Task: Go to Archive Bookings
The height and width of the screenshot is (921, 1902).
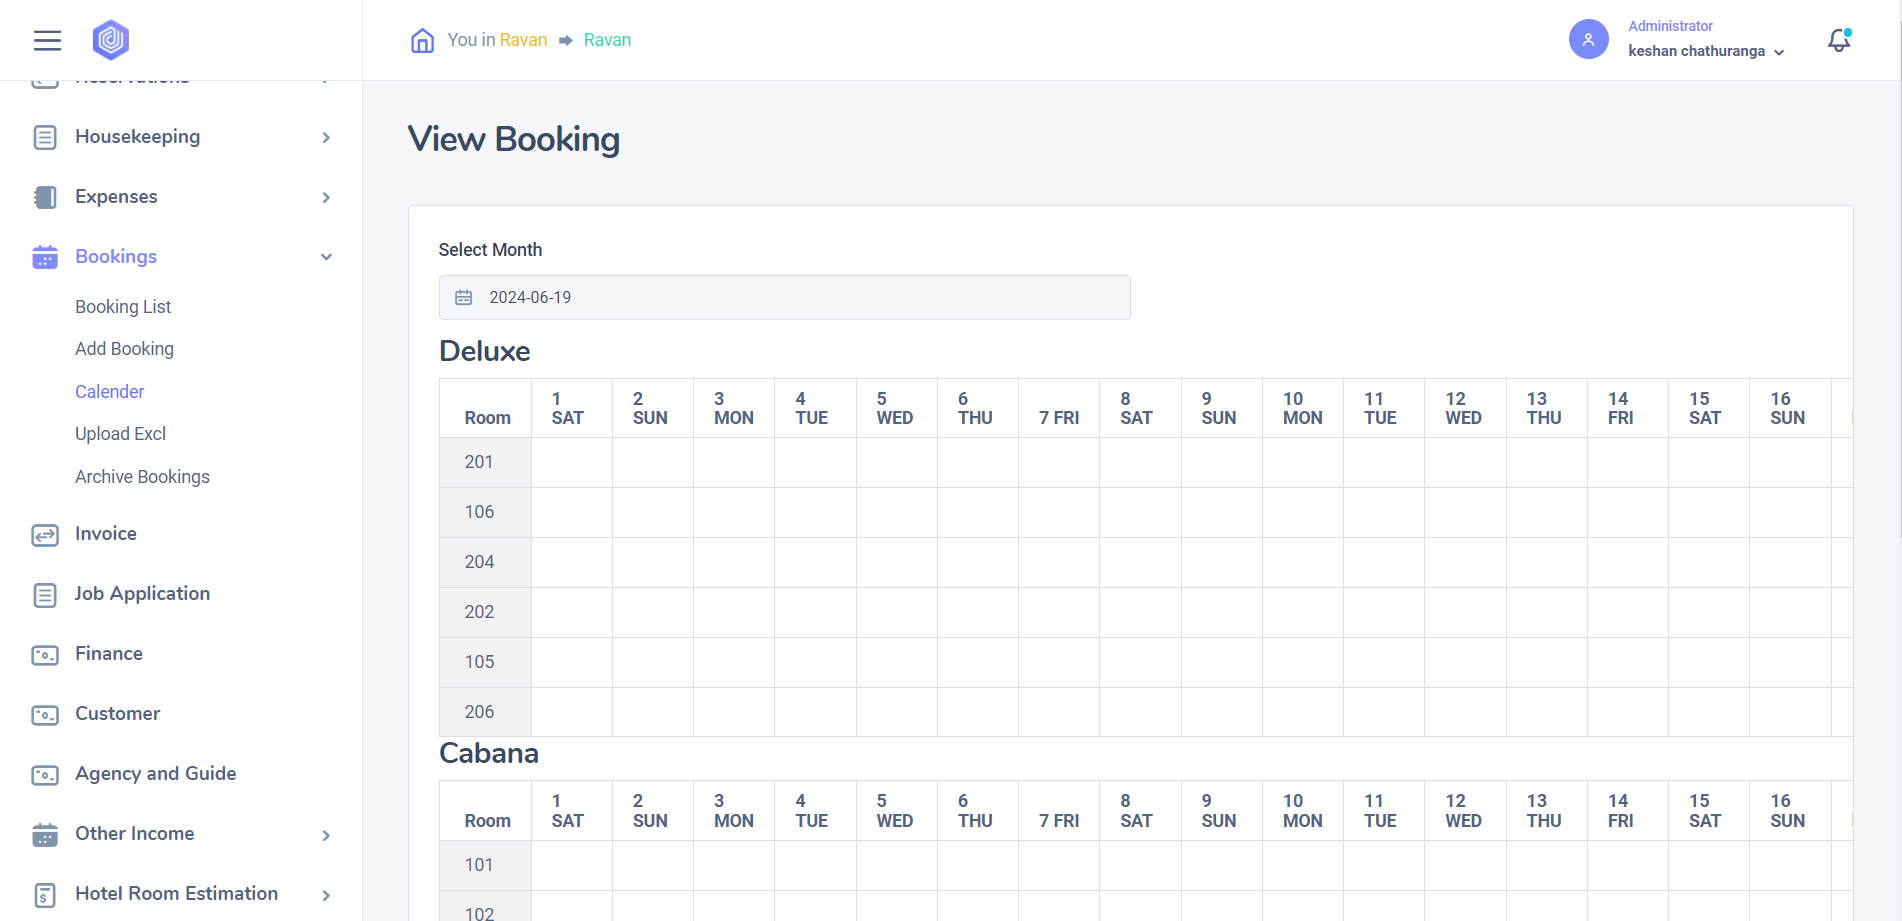Action: [x=142, y=477]
